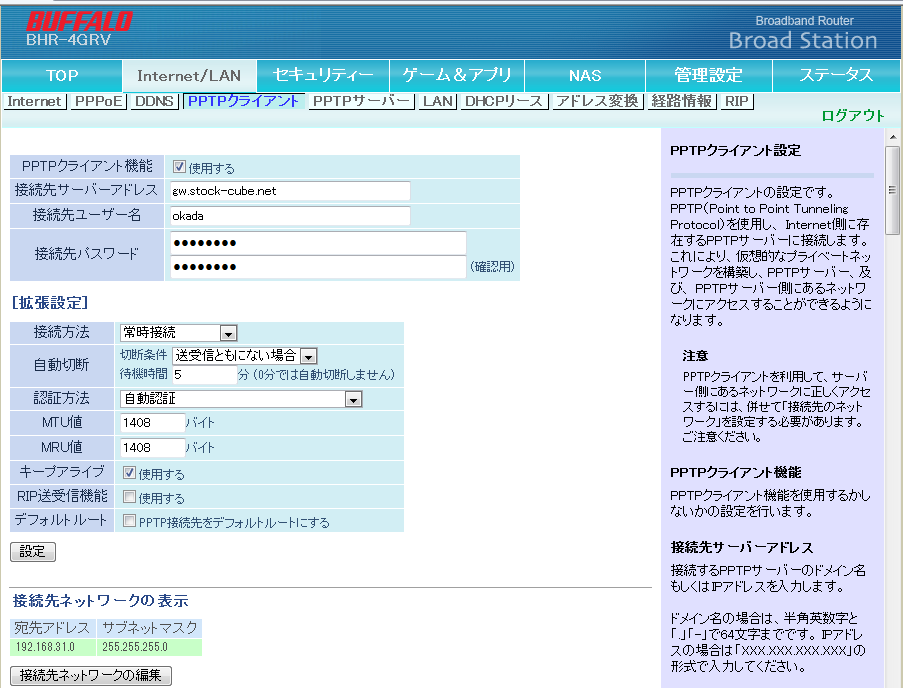Open the 接続方法 dropdown
Image resolution: width=903 pixels, height=688 pixels.
tap(178, 333)
